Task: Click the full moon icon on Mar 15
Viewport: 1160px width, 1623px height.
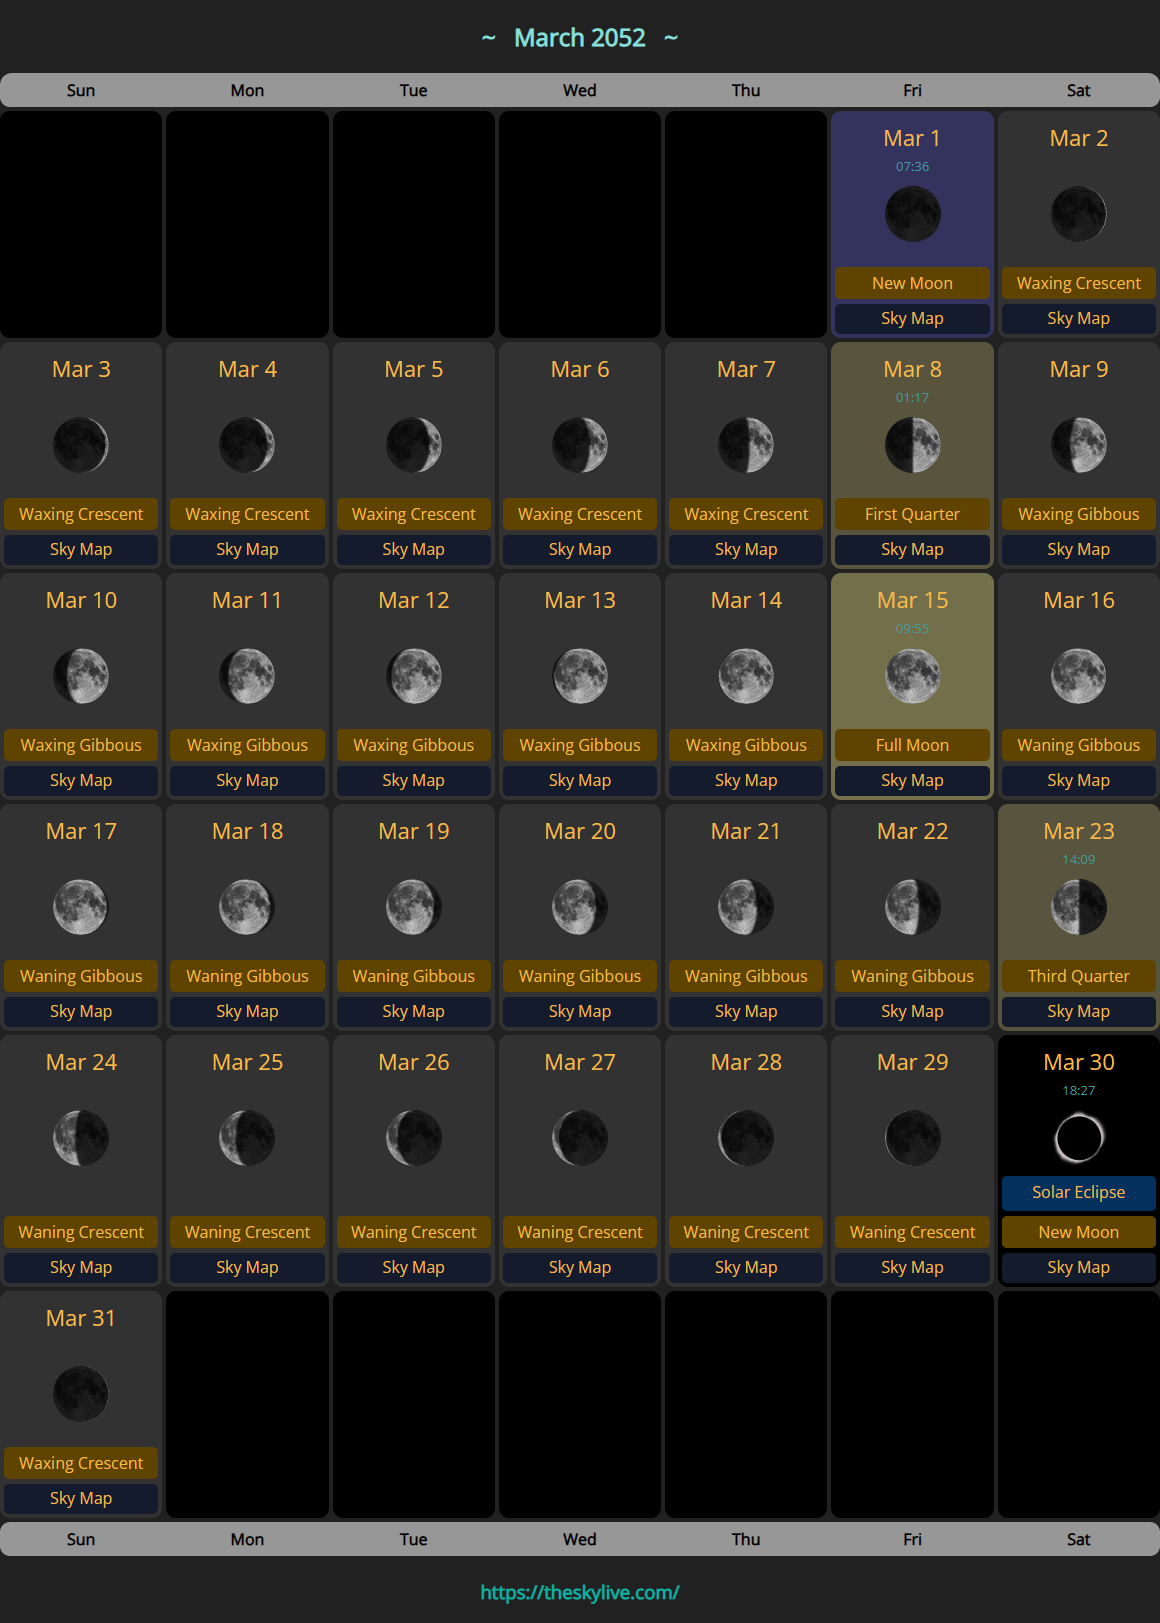Action: (x=912, y=676)
